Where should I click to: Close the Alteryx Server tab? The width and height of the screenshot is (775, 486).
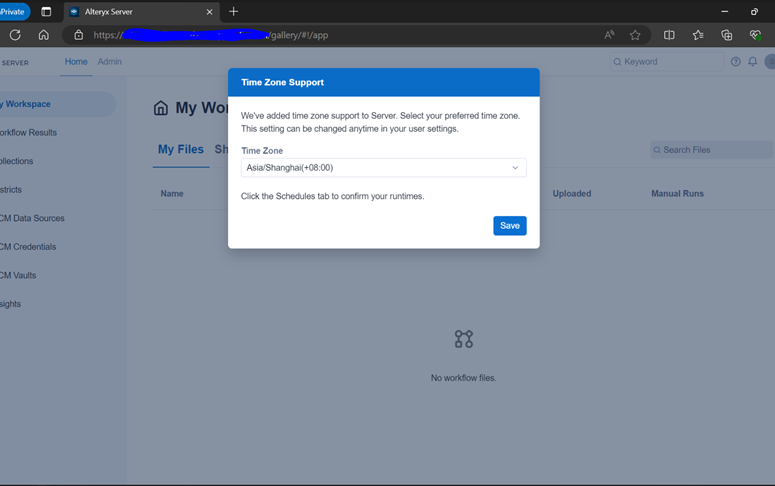[x=210, y=12]
